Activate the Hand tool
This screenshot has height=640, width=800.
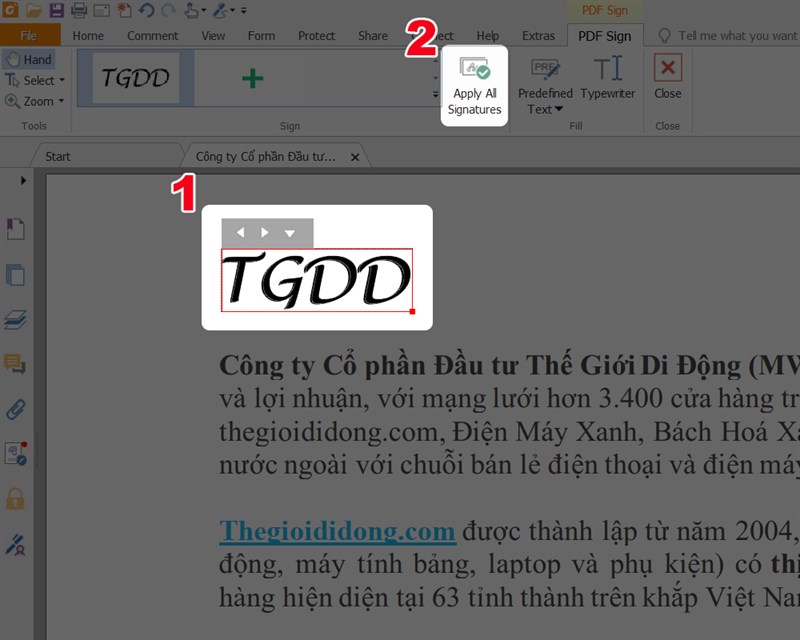[30, 60]
